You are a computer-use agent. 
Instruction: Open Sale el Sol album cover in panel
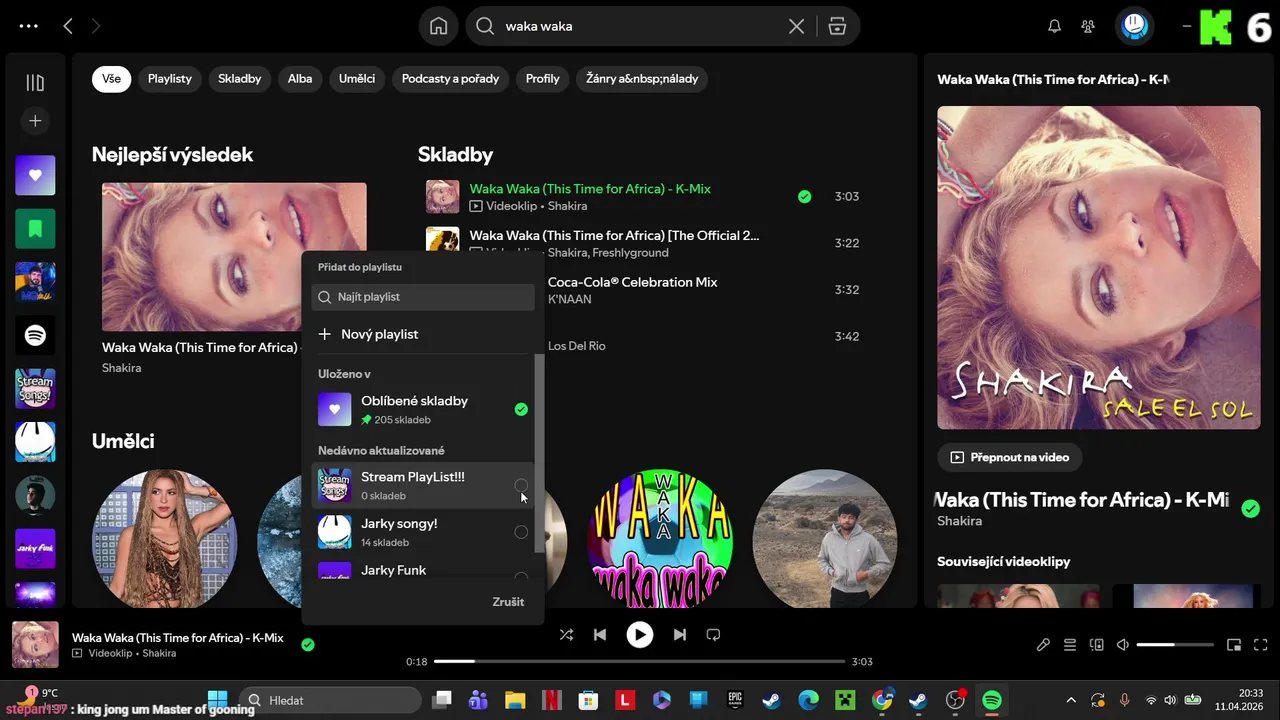pos(1098,268)
